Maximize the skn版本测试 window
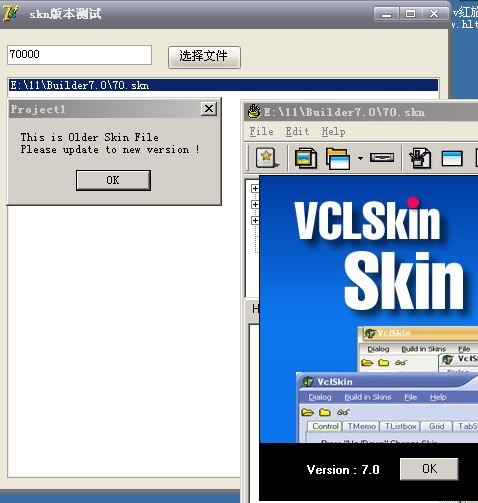The height and width of the screenshot is (503, 478). coord(410,14)
